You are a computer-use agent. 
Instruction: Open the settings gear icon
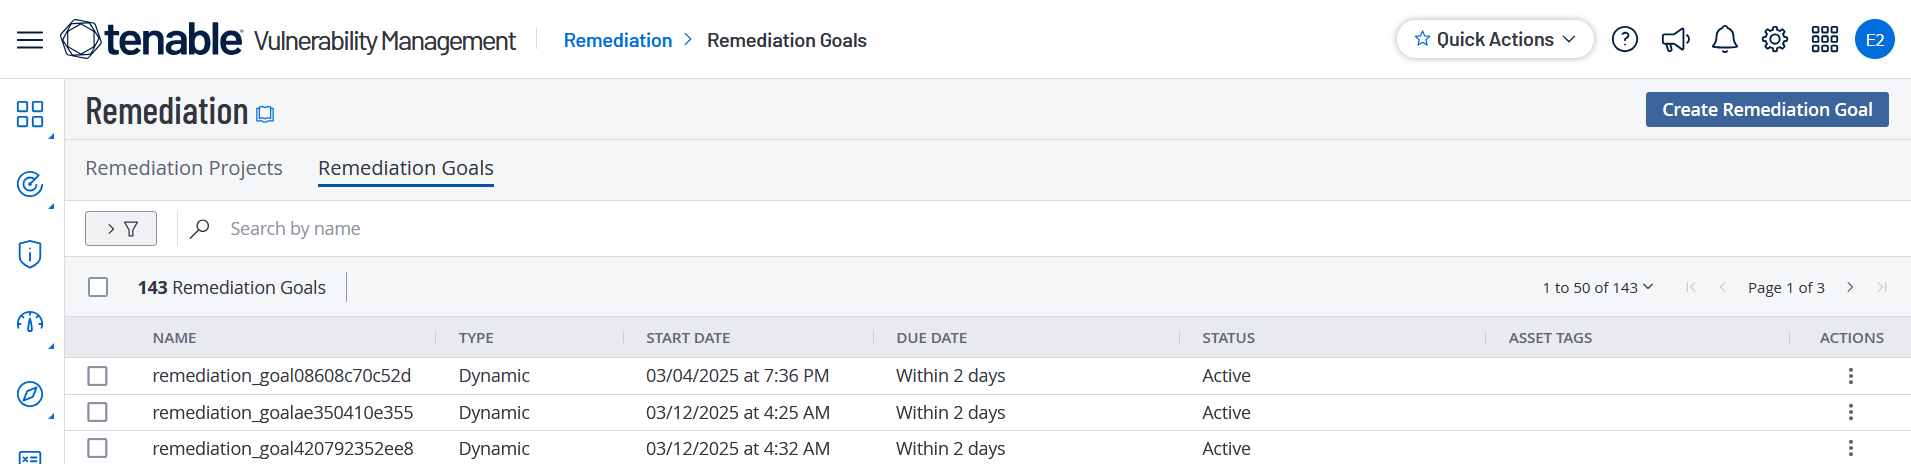1774,40
